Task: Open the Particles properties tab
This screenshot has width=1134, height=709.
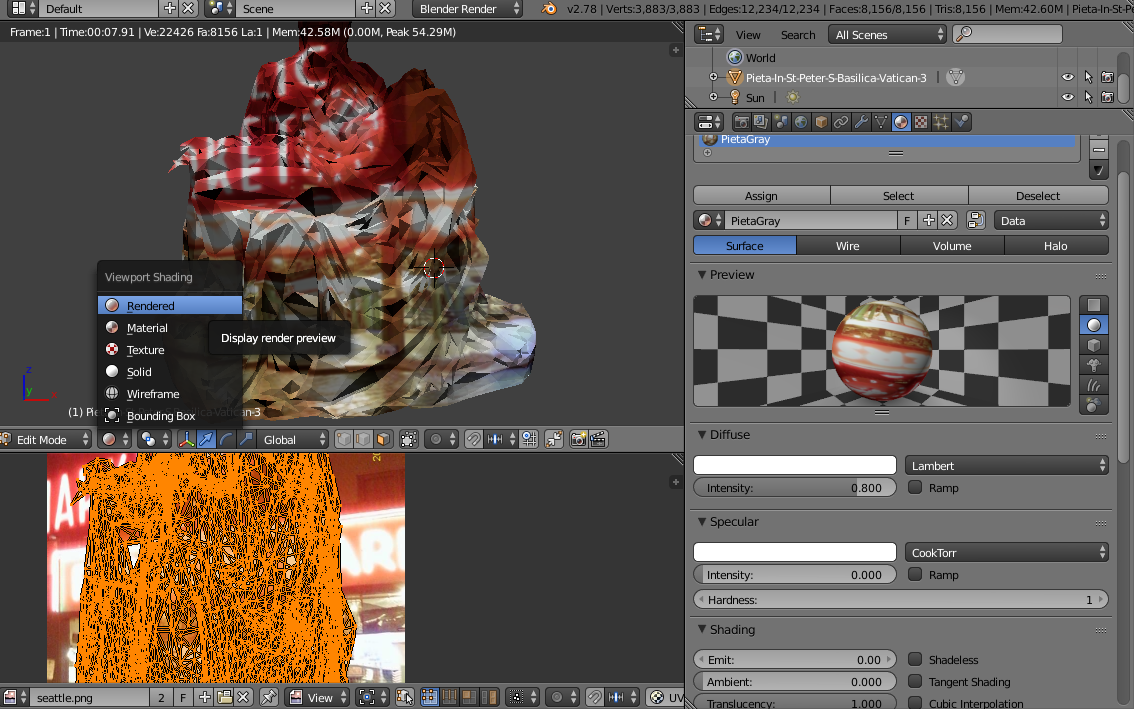Action: (x=941, y=122)
